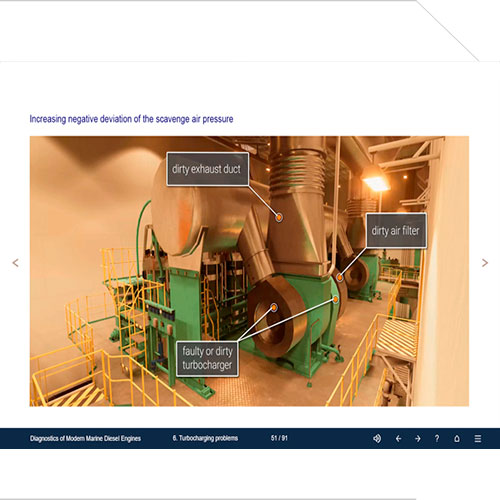
Task: Click the scavenge air pressure heading
Action: 131,119
